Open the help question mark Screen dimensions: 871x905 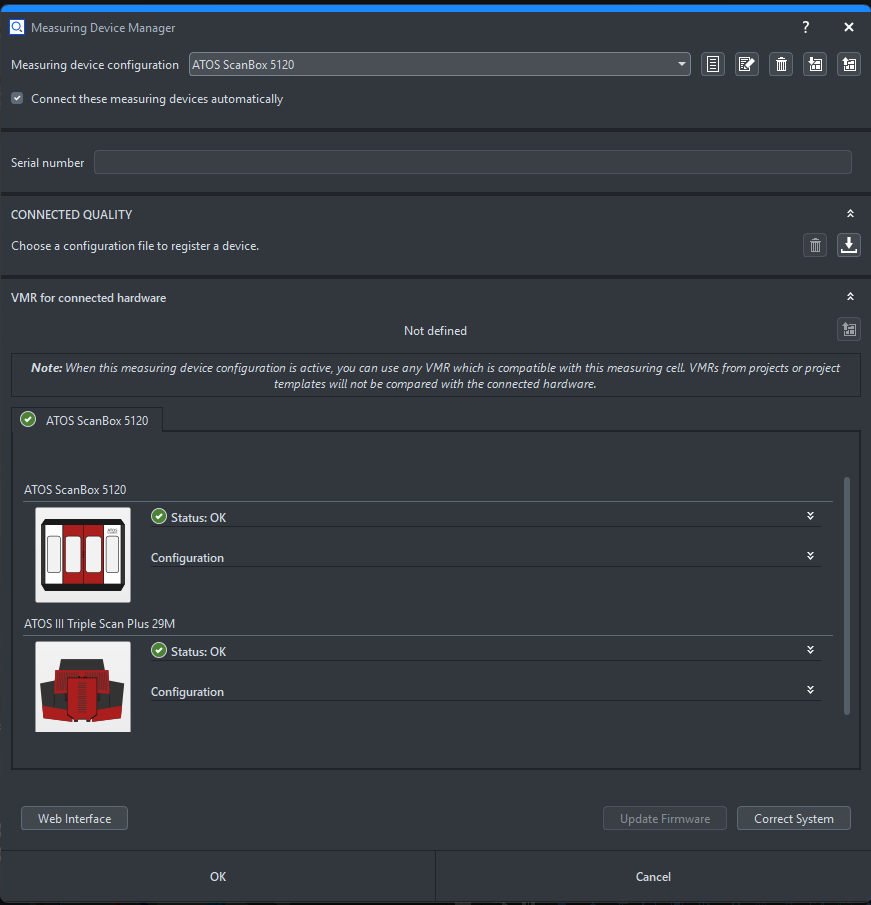coord(806,27)
